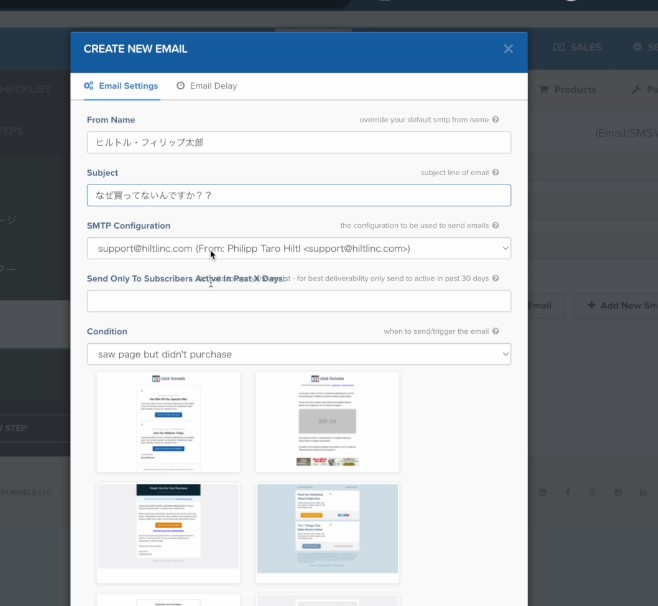The image size is (658, 606).
Task: Click the gear icon in the top navigation bar
Action: click(x=637, y=47)
